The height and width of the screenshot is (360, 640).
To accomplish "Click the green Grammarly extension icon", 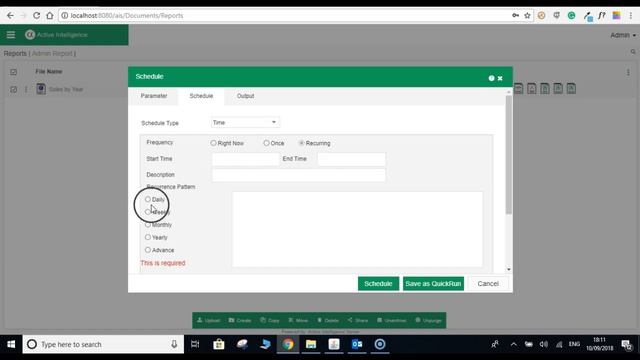I will 571,16.
